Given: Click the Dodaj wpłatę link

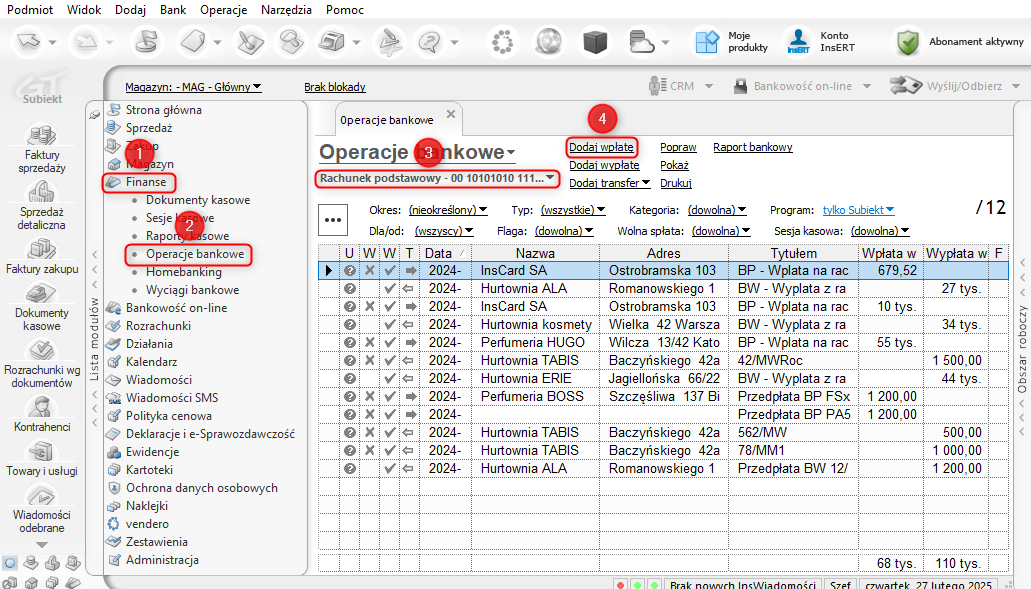Looking at the screenshot, I should coord(602,147).
